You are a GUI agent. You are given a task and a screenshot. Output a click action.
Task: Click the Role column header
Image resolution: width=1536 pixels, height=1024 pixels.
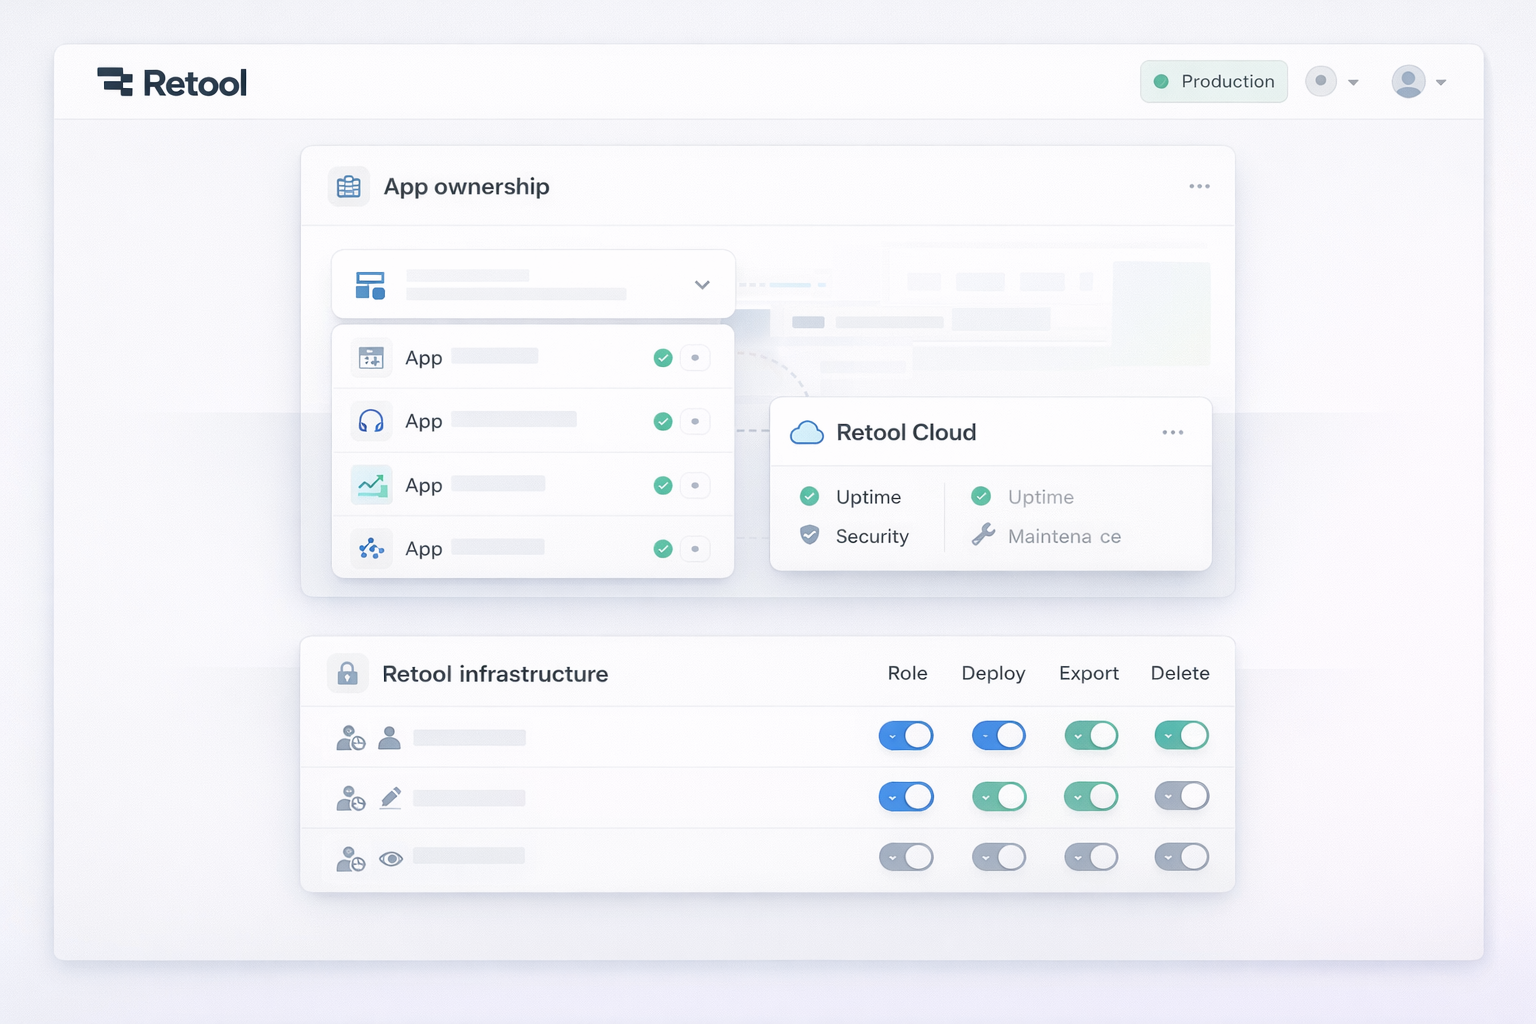point(907,674)
